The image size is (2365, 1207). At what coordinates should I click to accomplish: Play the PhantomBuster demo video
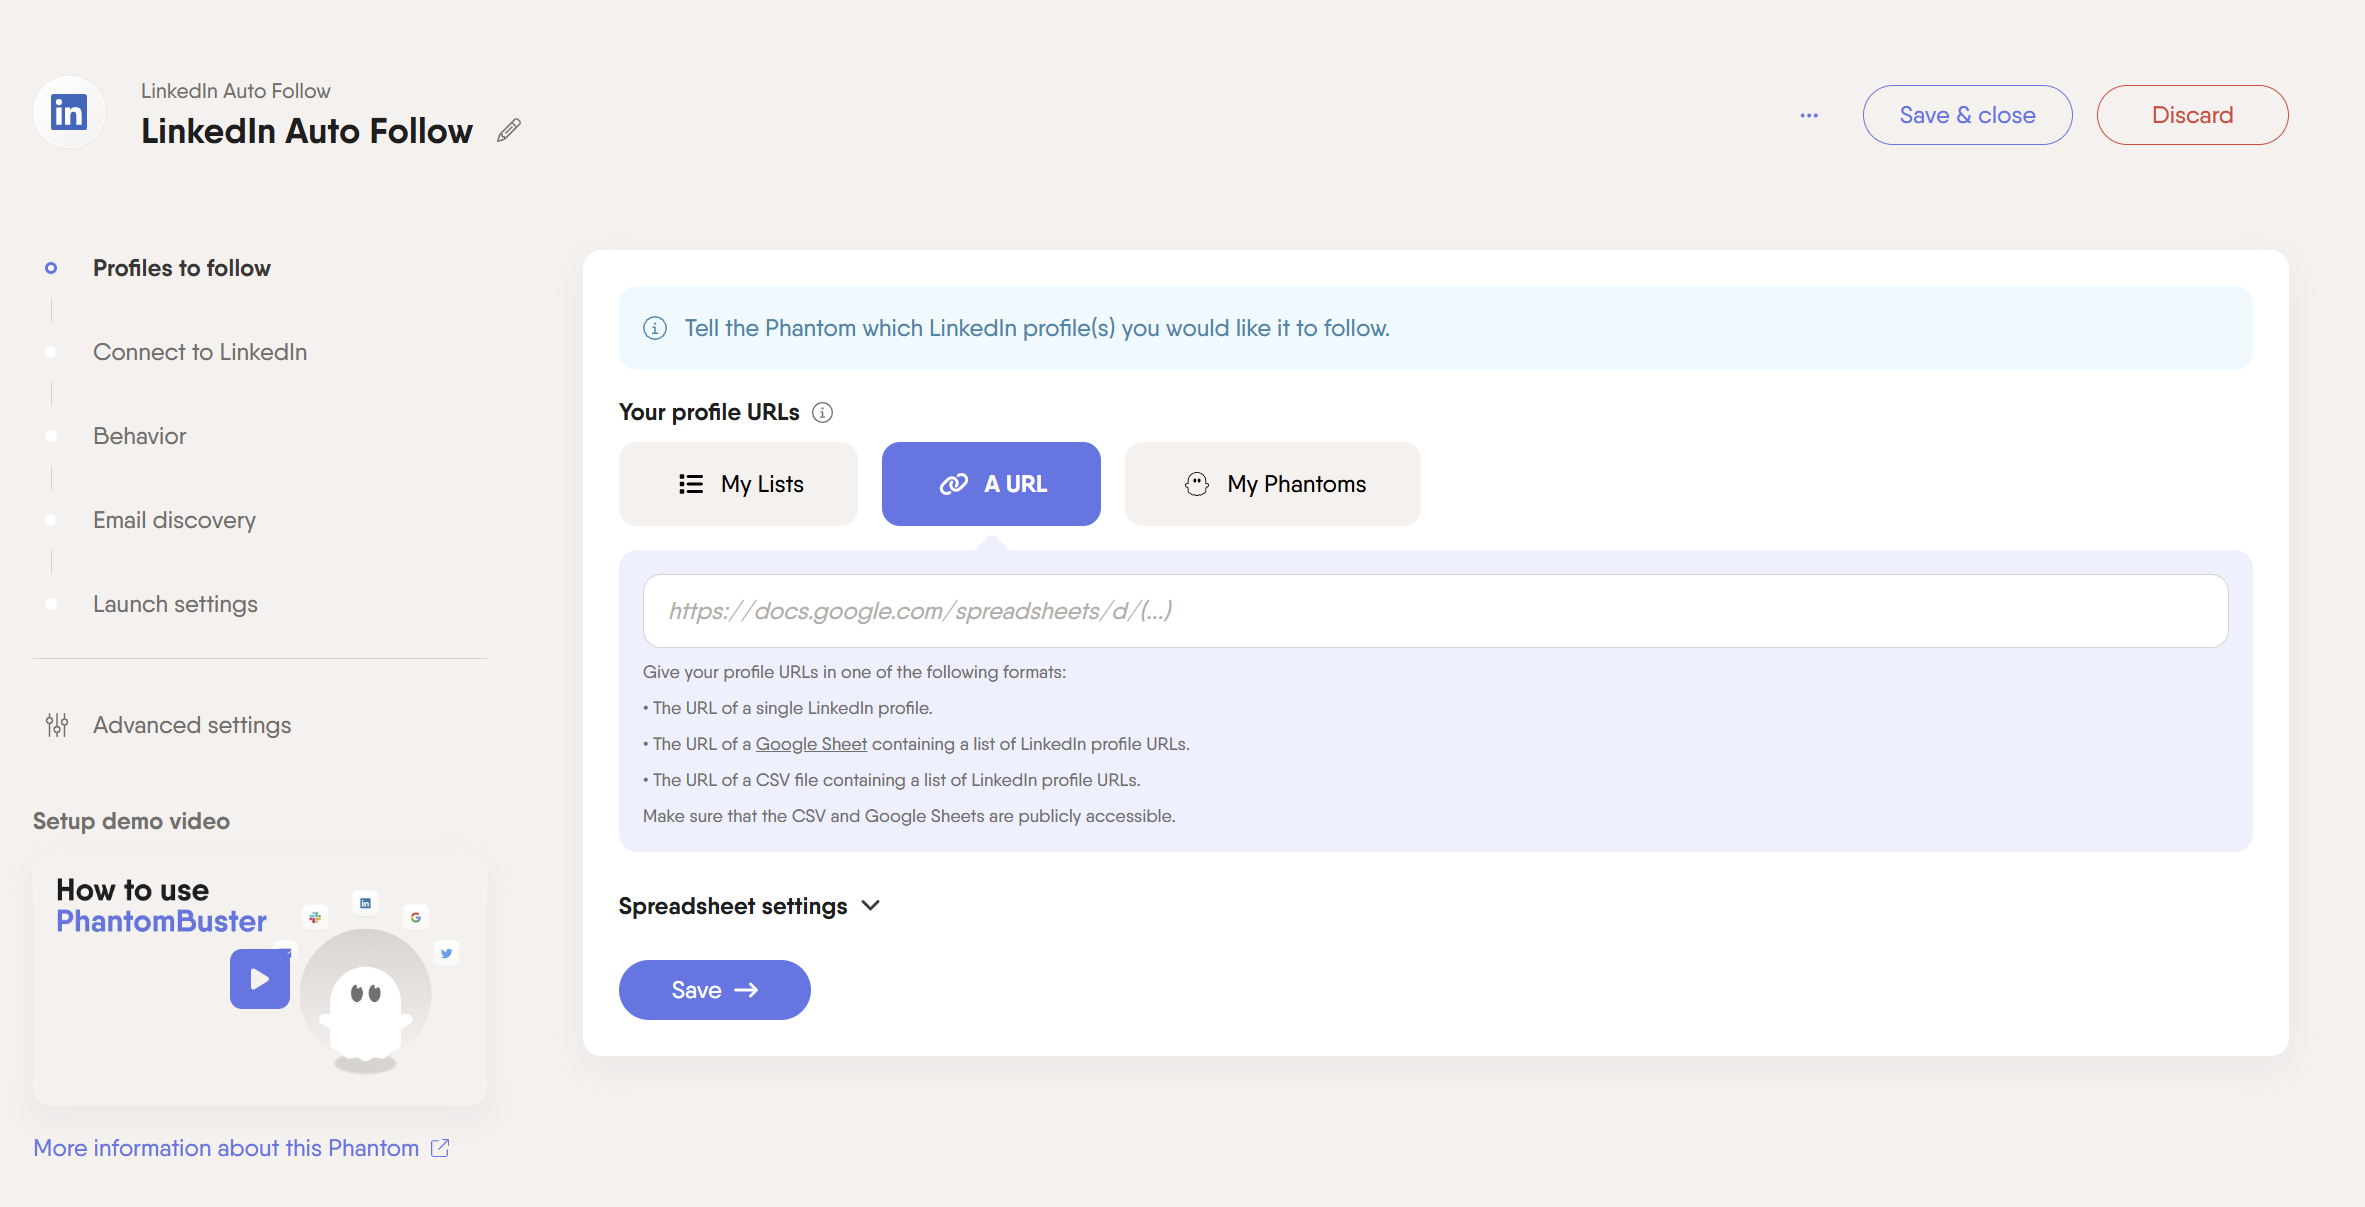coord(260,979)
